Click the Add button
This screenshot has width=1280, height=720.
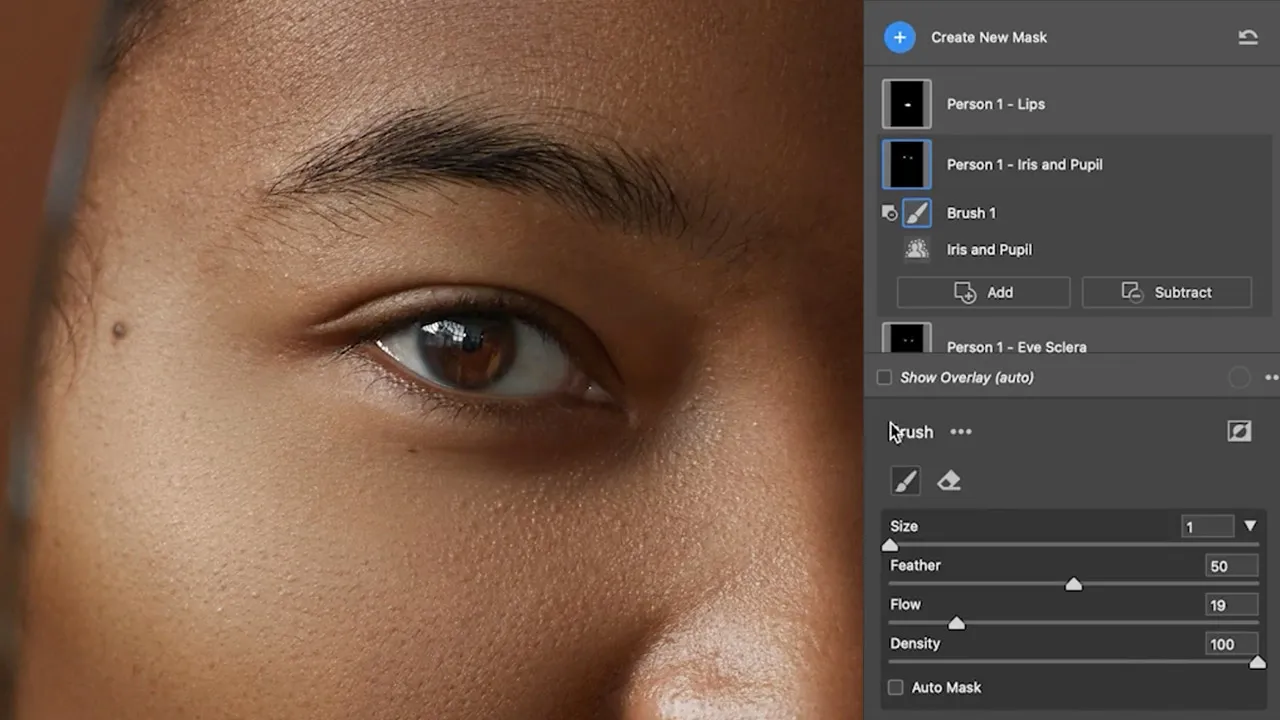pyautogui.click(x=983, y=292)
